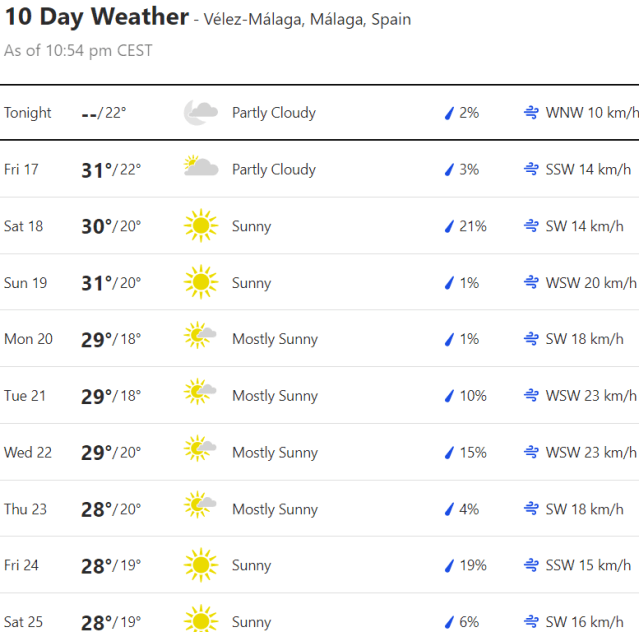
Task: Click Mon 20 mostly sunny icon
Action: point(200,339)
